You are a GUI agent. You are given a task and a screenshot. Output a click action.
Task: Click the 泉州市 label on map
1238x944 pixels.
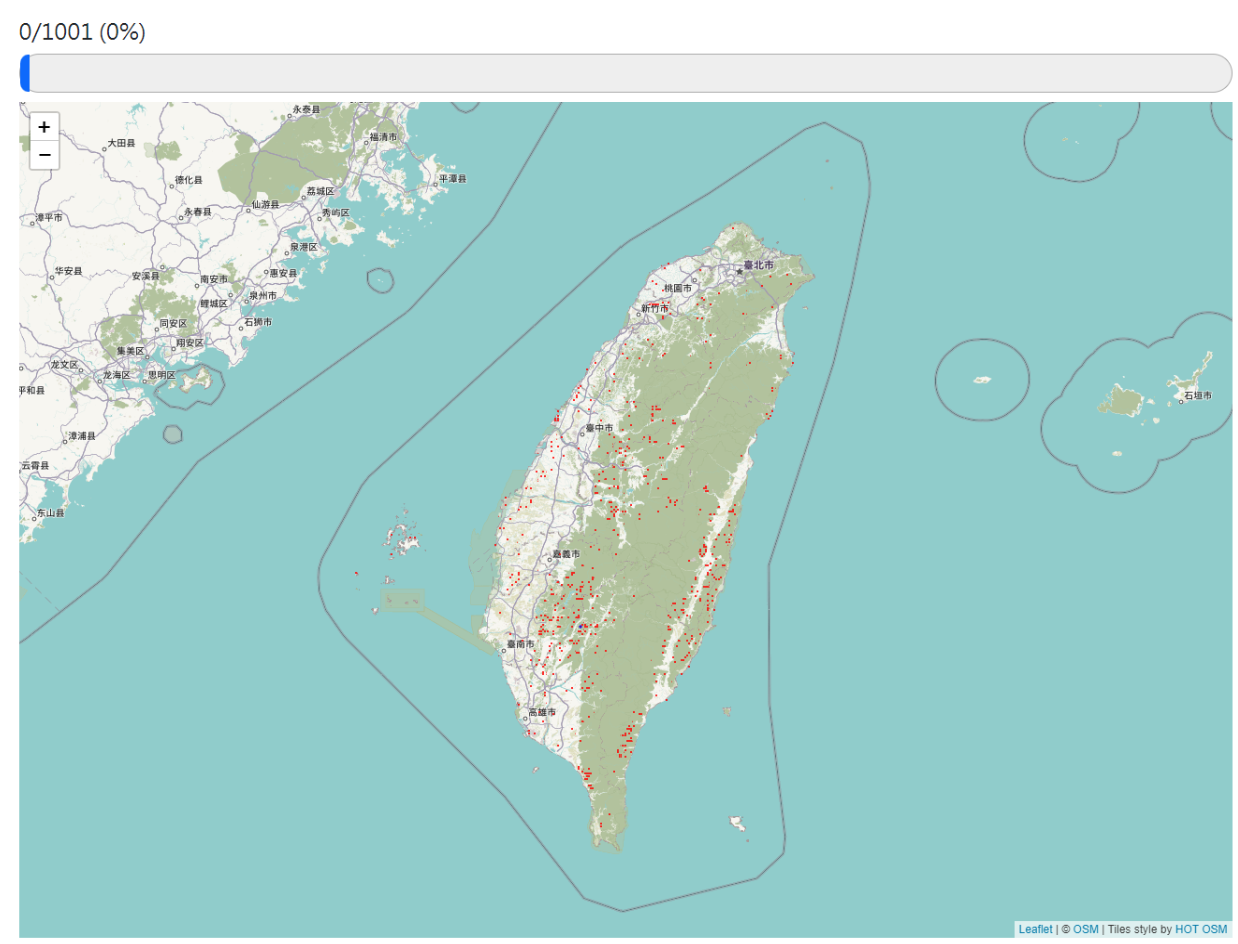coord(262,296)
